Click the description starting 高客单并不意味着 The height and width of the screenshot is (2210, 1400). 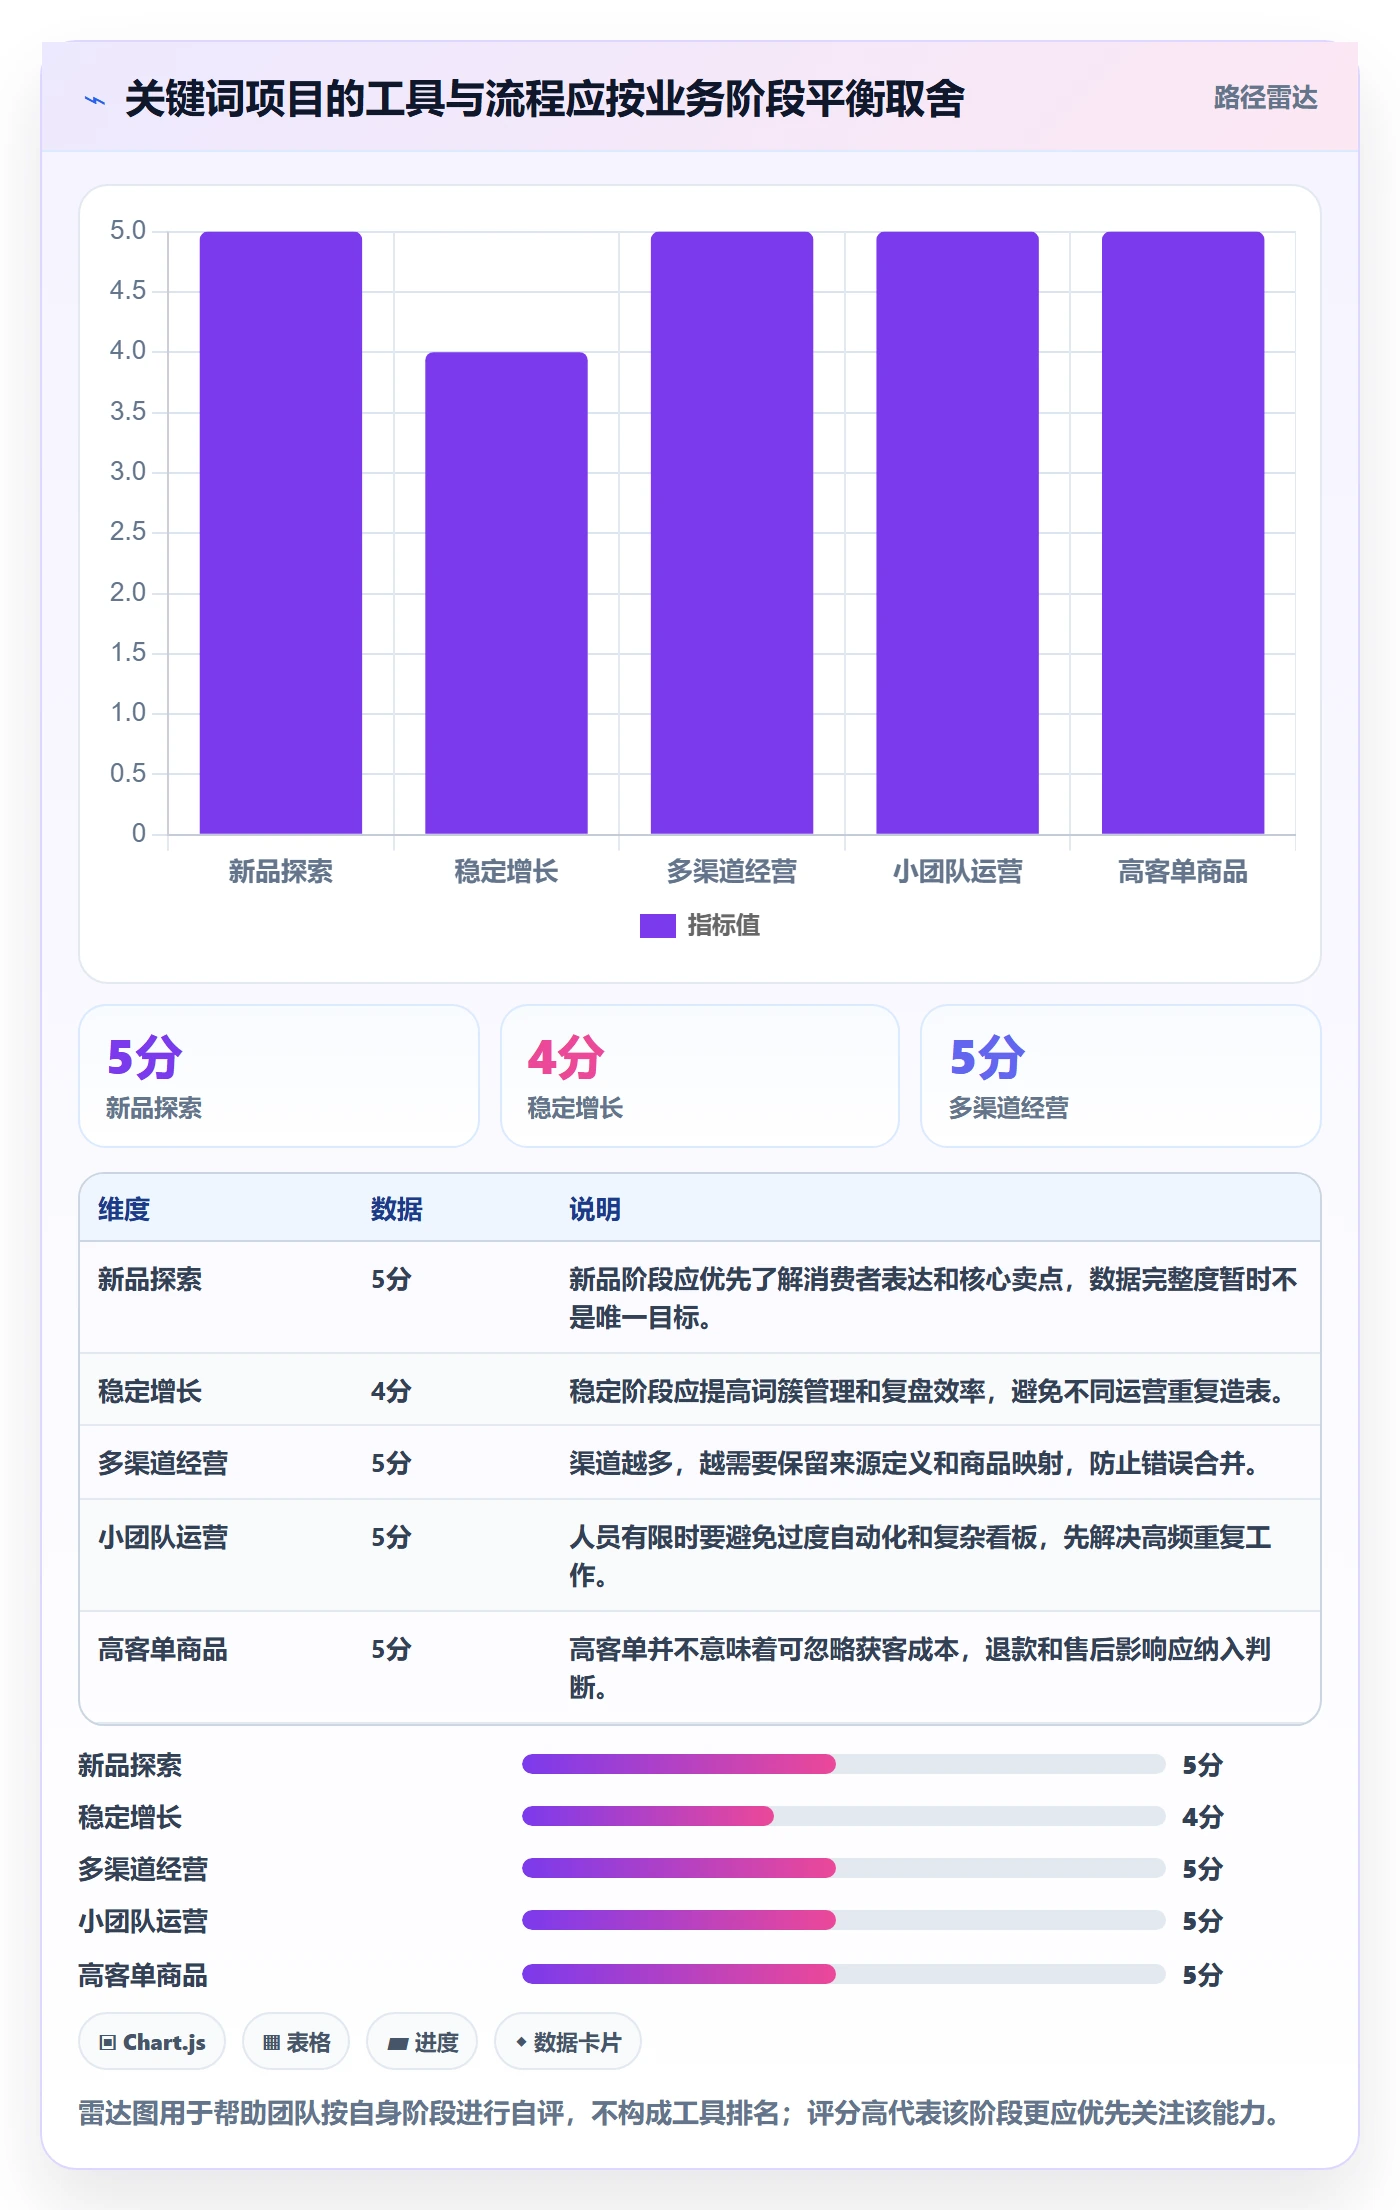(920, 1668)
